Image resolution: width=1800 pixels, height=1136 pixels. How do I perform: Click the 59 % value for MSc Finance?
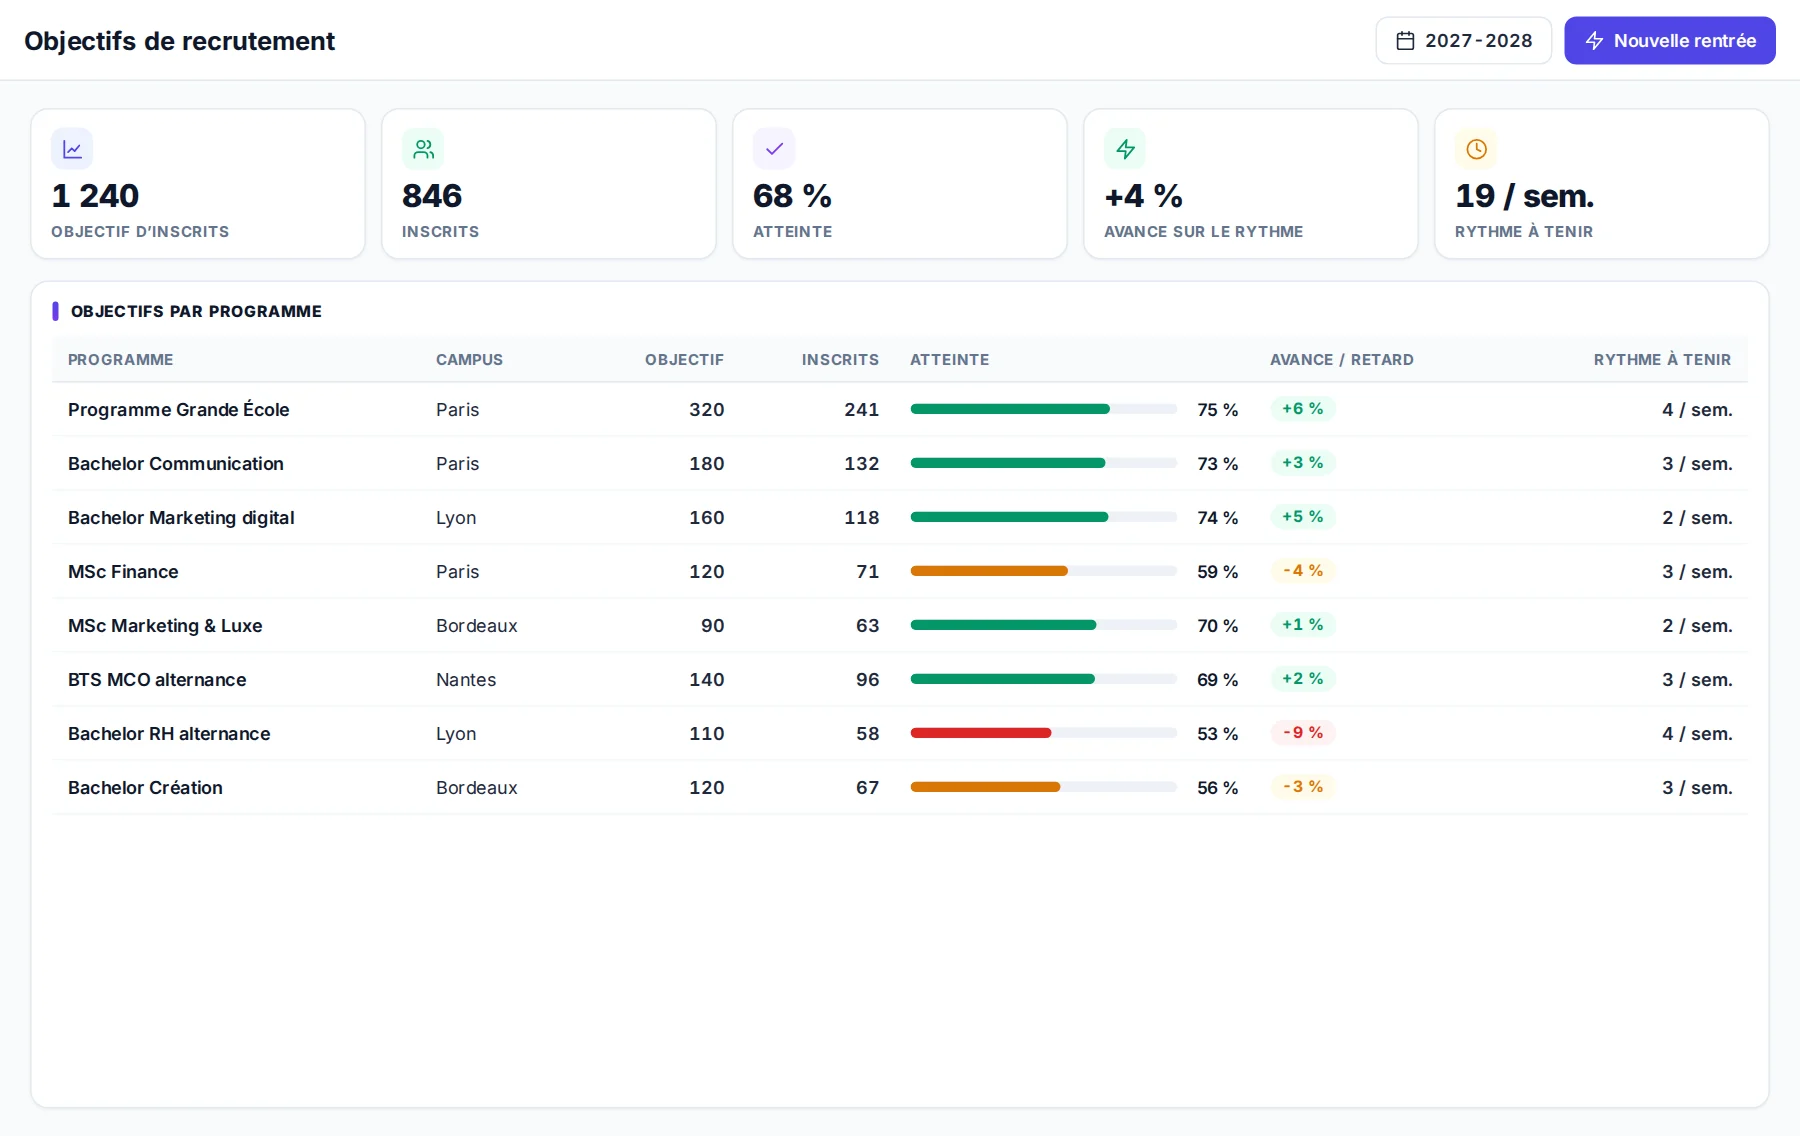pyautogui.click(x=1217, y=572)
